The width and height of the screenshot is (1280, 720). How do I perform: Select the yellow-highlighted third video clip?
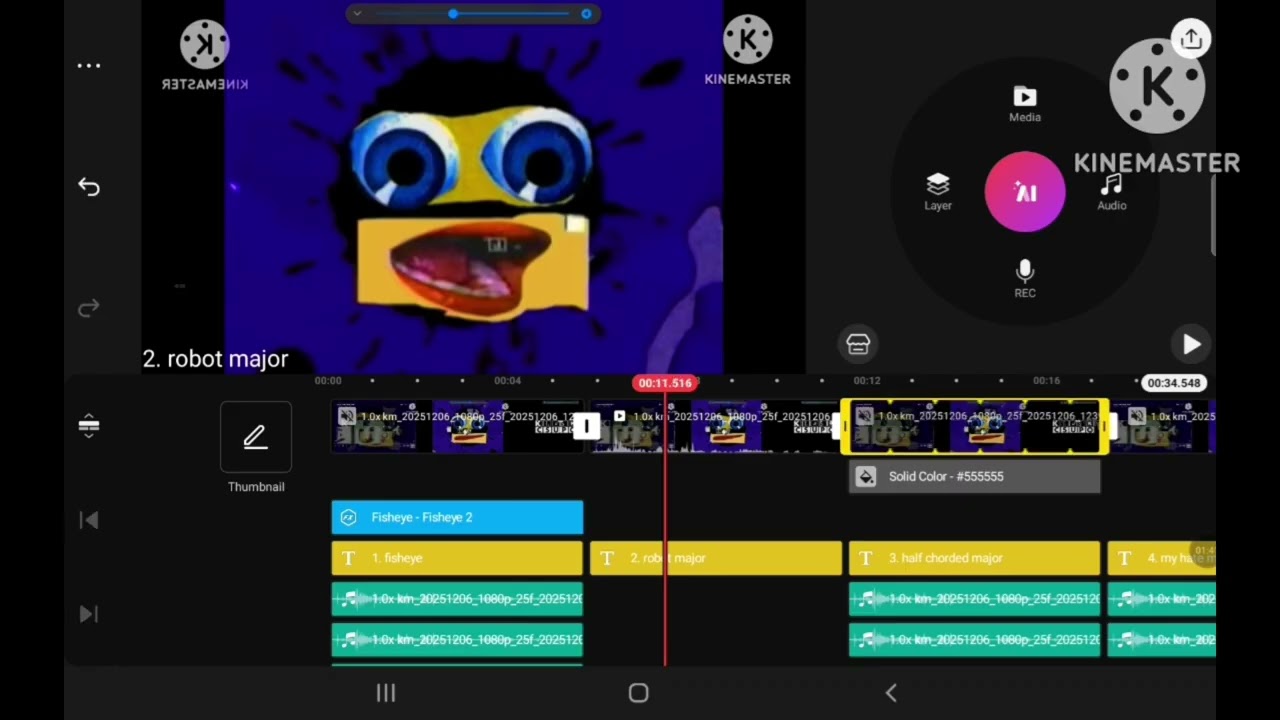[x=975, y=428]
